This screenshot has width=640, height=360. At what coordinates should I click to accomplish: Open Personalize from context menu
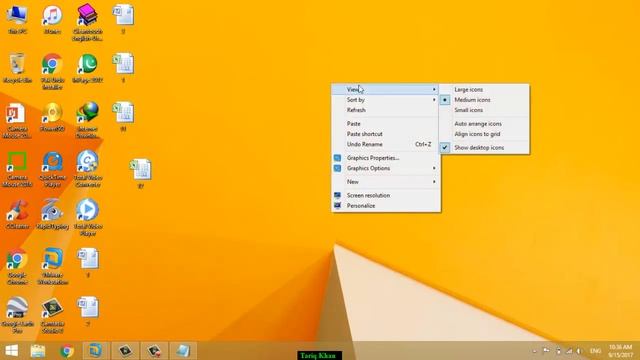point(386,206)
